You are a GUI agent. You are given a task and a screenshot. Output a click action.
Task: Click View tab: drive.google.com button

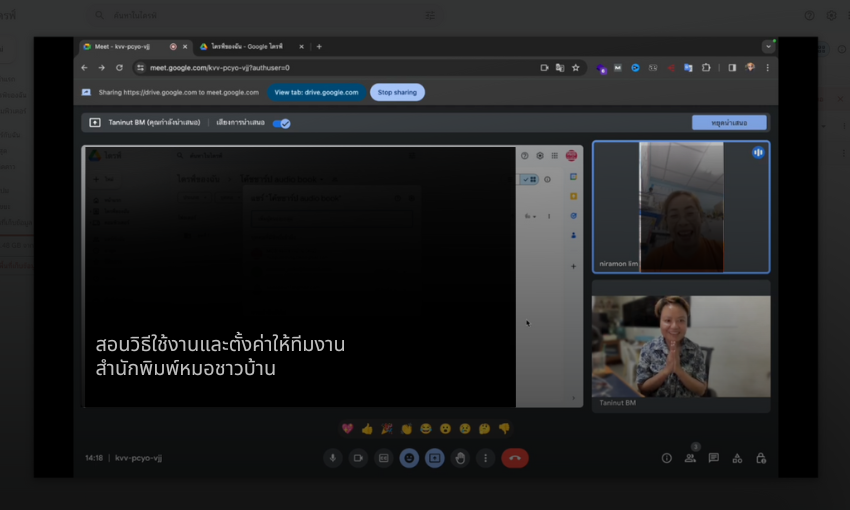pyautogui.click(x=316, y=92)
